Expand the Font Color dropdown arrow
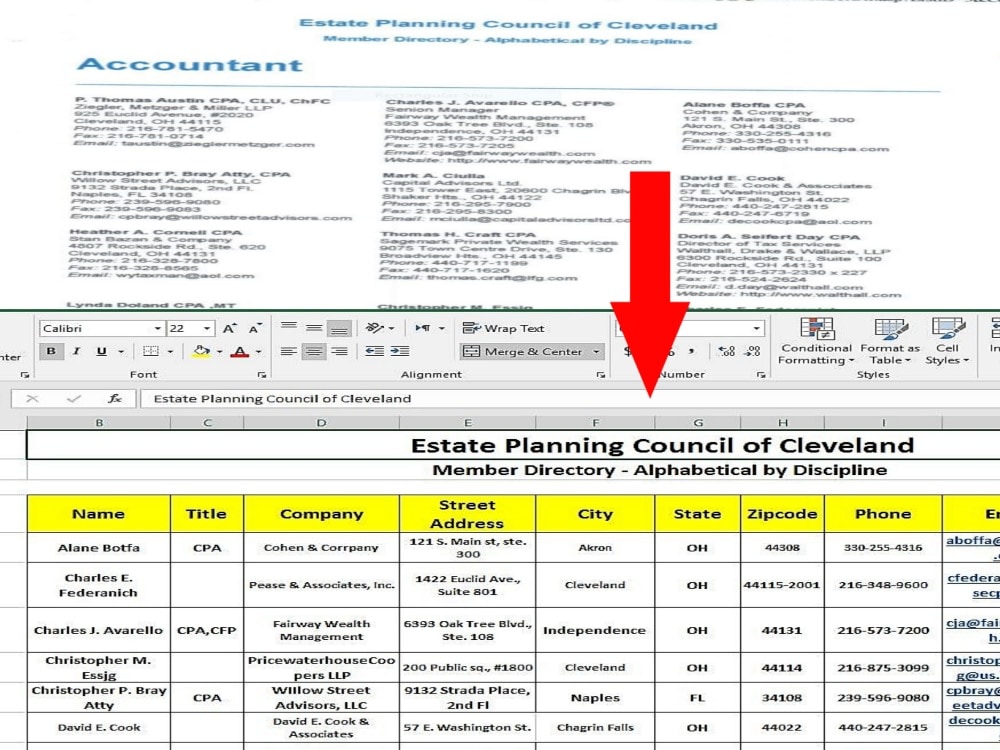 click(258, 351)
